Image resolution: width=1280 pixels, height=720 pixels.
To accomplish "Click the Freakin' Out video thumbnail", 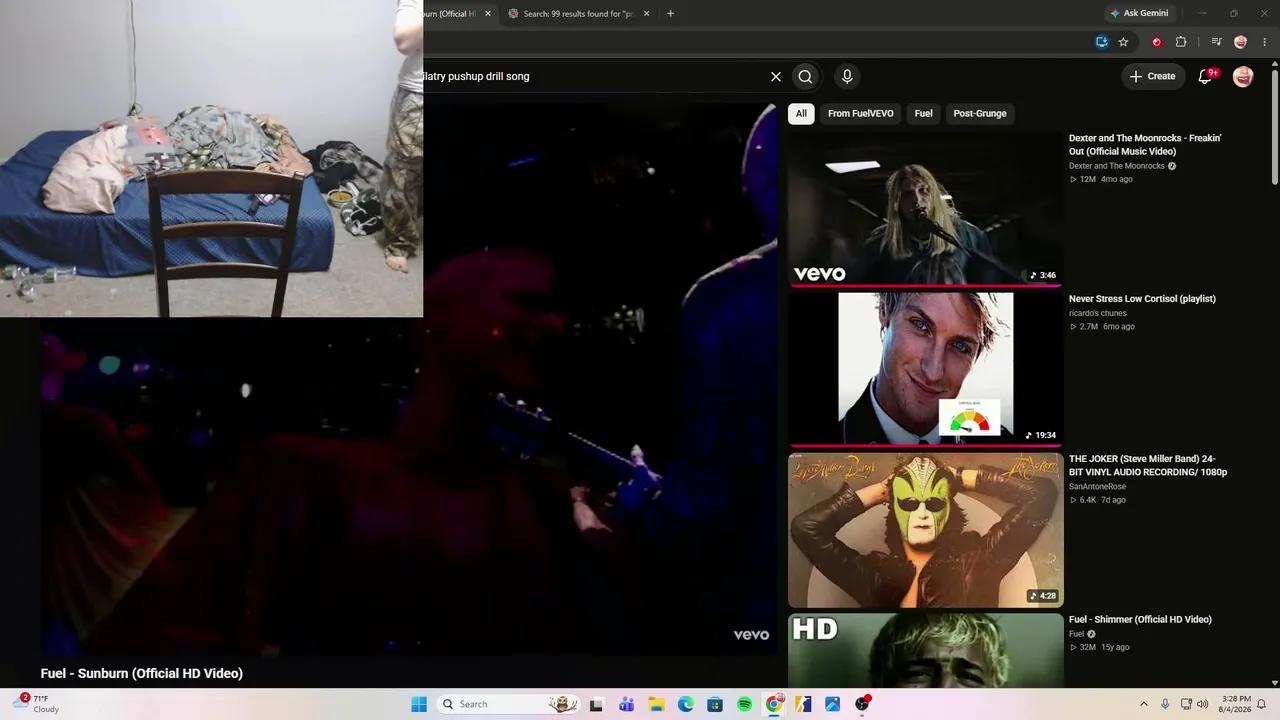I will (926, 209).
